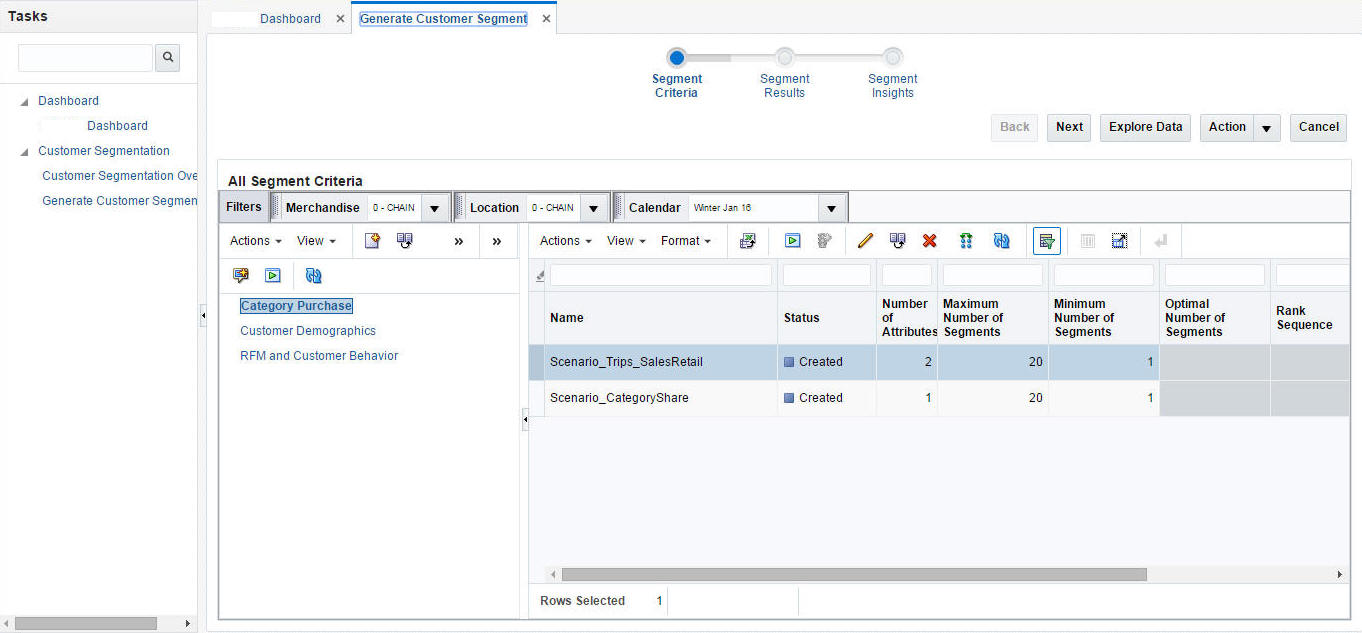Toggle the Query By Example filter icon
This screenshot has width=1362, height=633.
click(1046, 241)
